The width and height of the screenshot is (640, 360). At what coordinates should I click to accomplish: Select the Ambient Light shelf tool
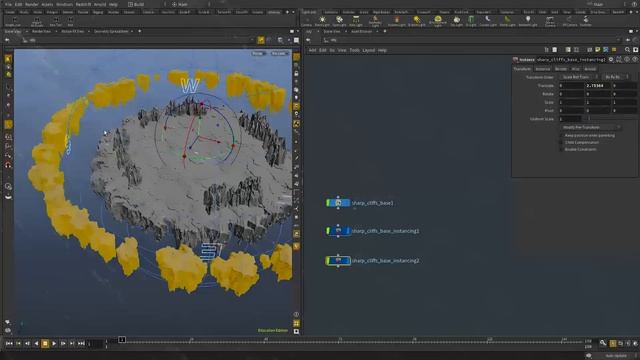pyautogui.click(x=528, y=21)
